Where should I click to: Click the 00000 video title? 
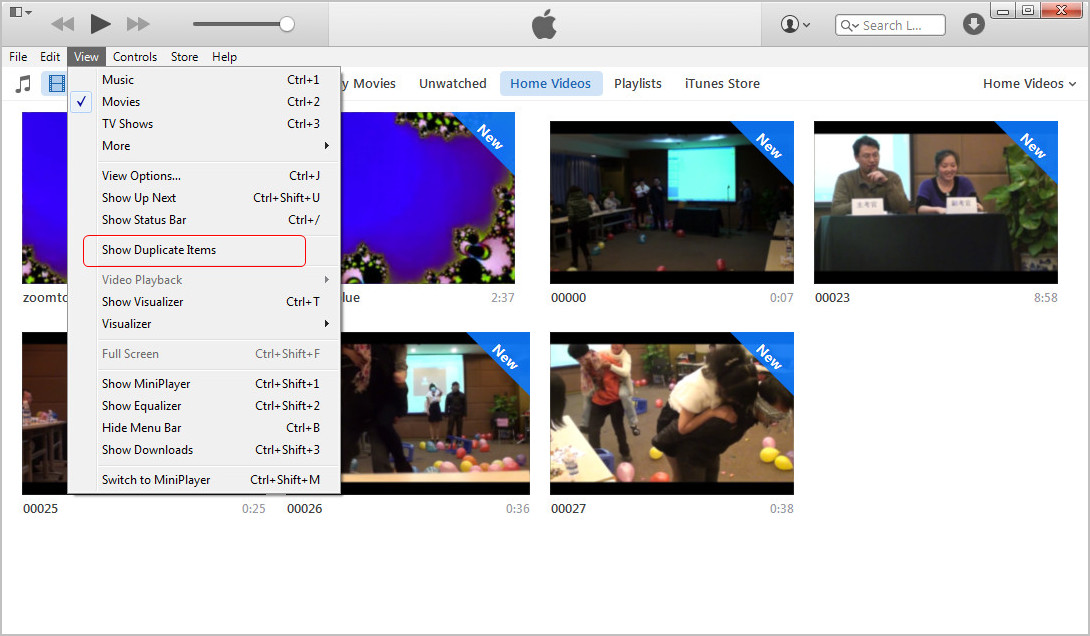point(569,297)
